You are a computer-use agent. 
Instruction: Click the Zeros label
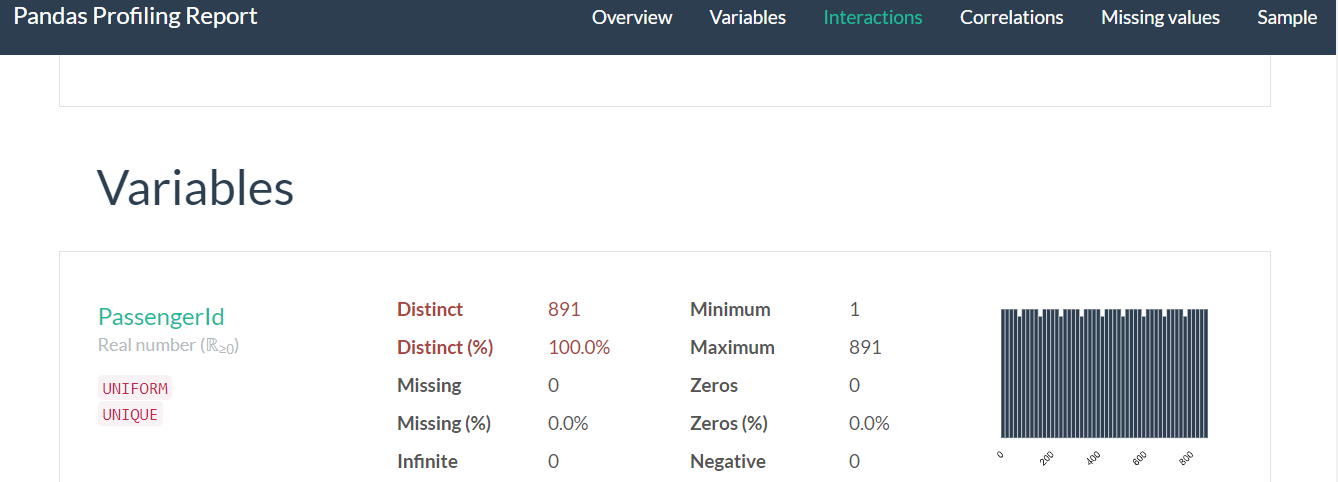(x=714, y=385)
